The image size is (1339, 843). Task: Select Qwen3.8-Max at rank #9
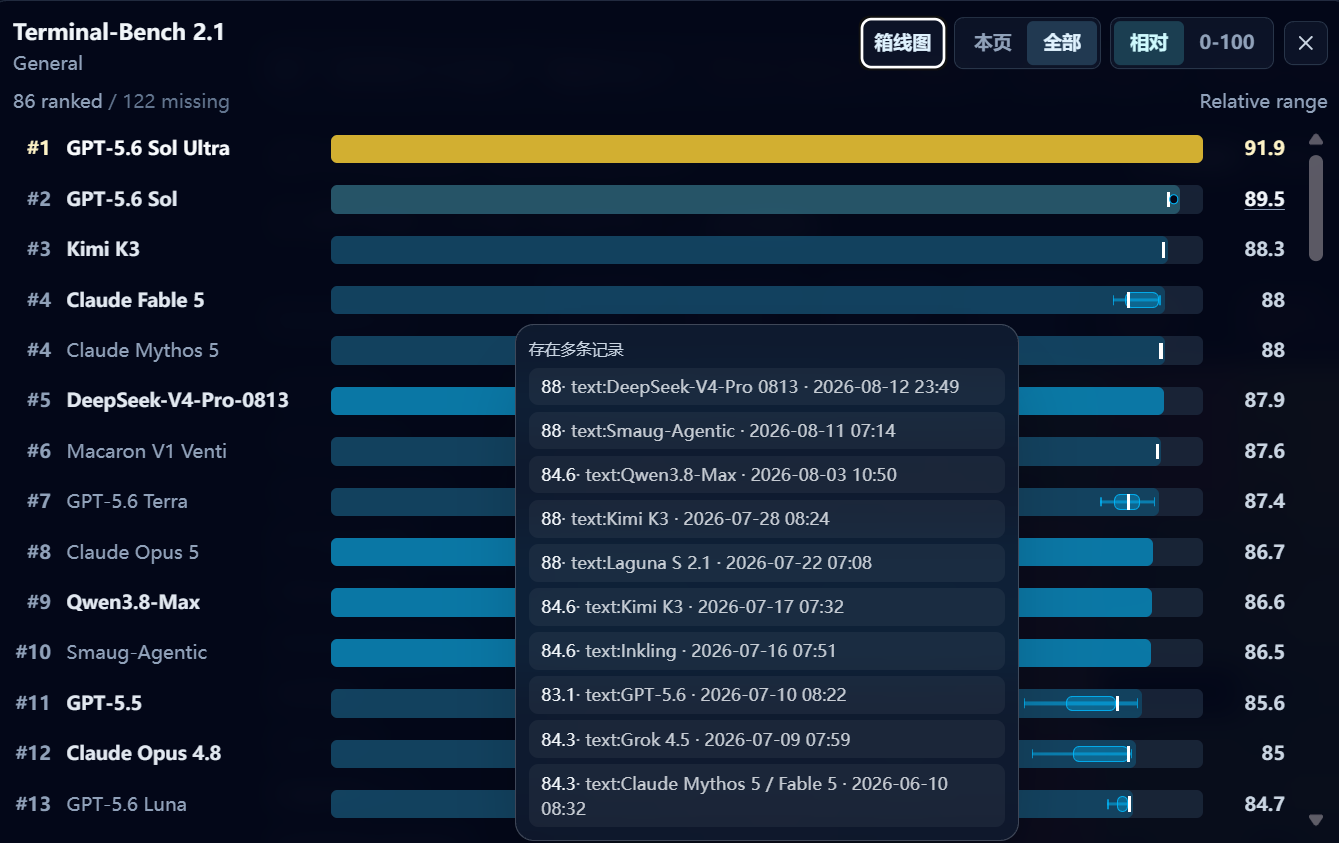pyautogui.click(x=133, y=602)
